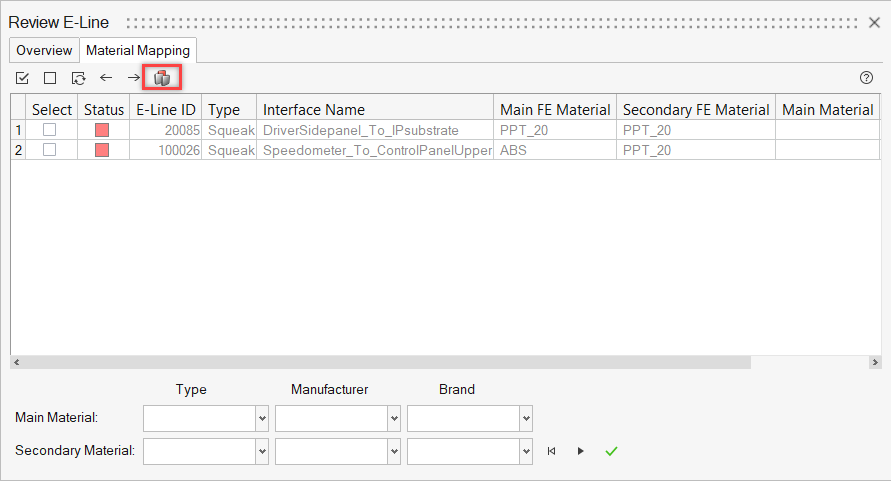Viewport: 891px width, 481px height.
Task: Open help with the question mark icon
Action: (867, 78)
